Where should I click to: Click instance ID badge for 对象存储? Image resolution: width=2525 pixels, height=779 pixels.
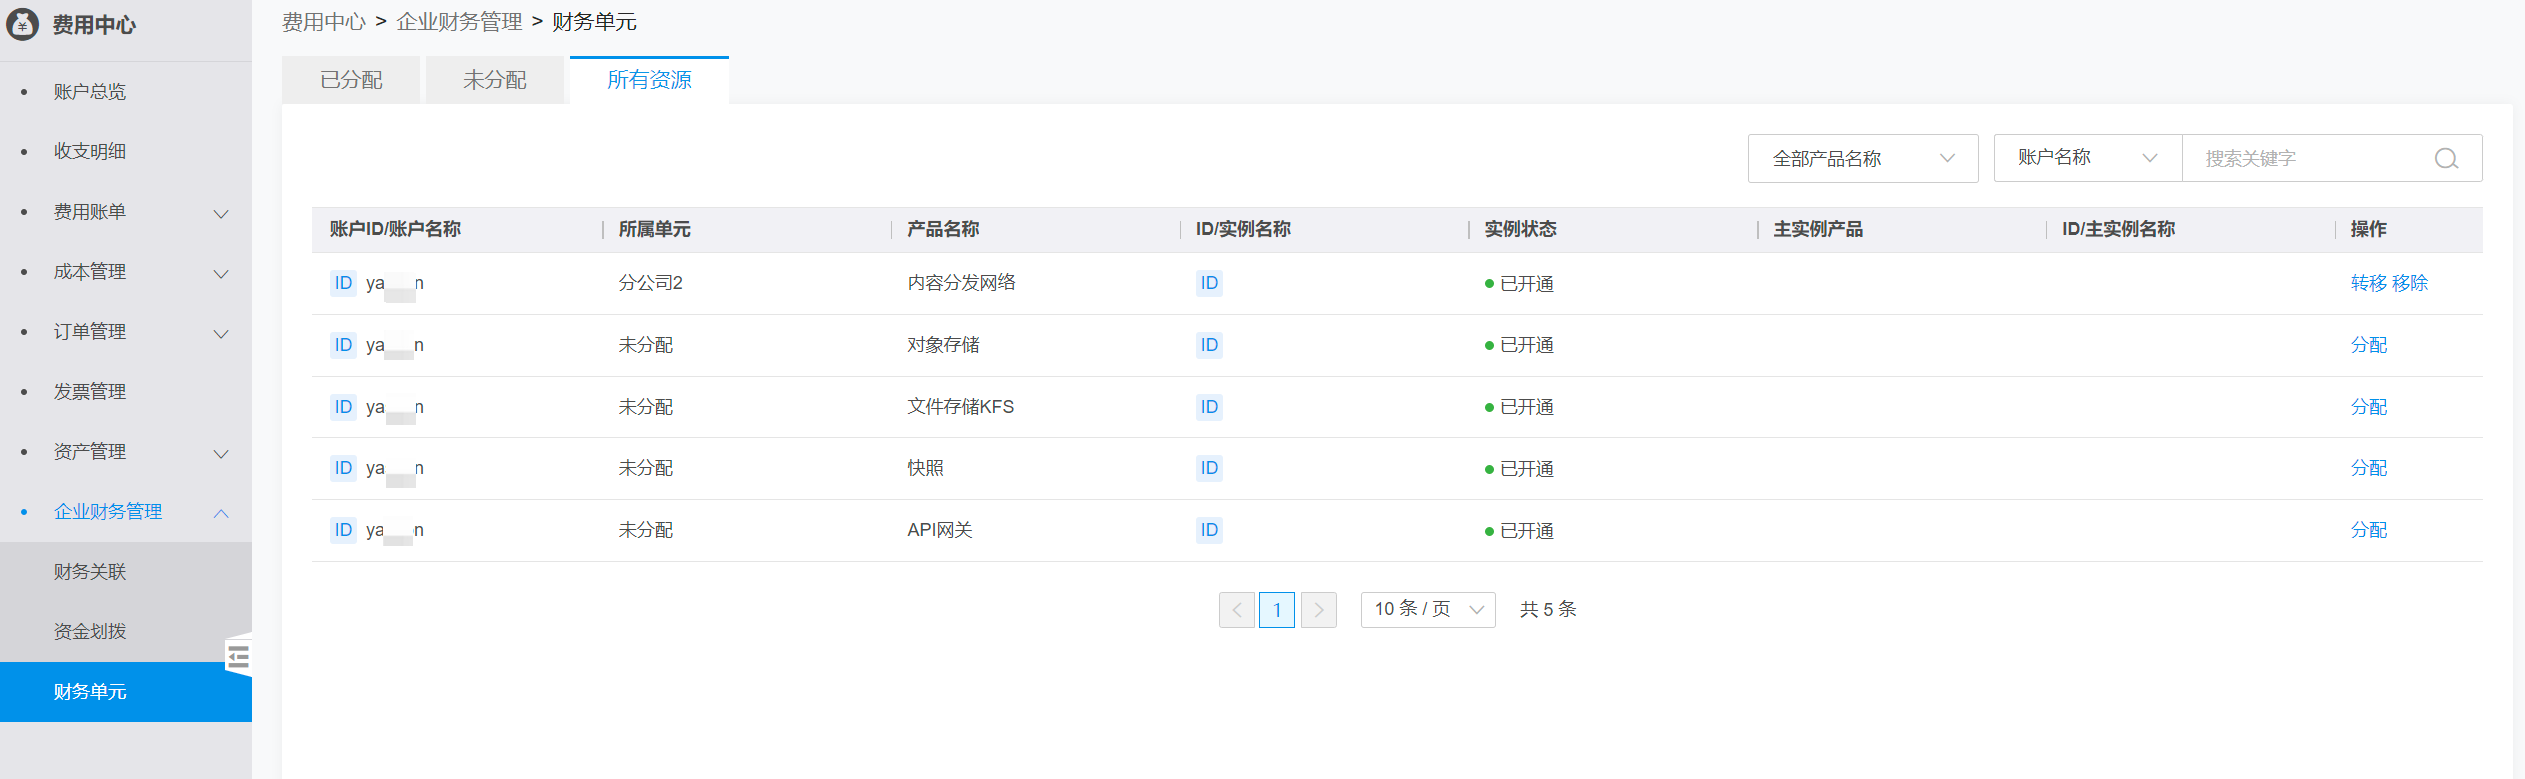1209,345
